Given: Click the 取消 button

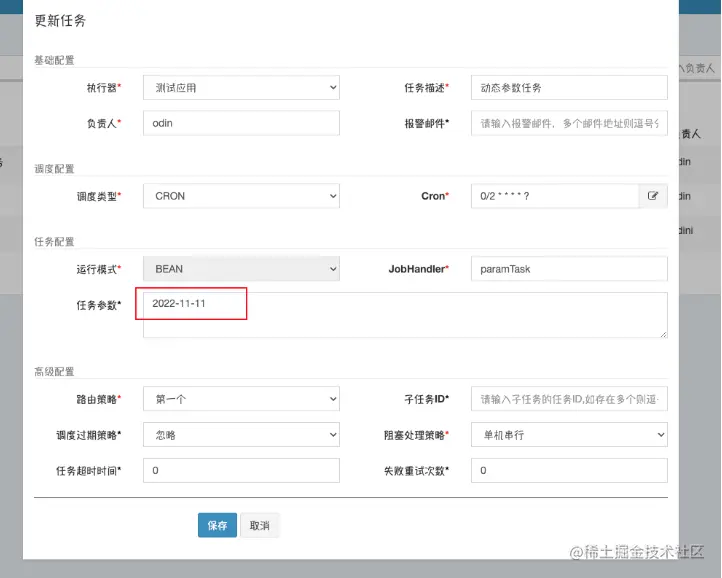Looking at the screenshot, I should 260,525.
